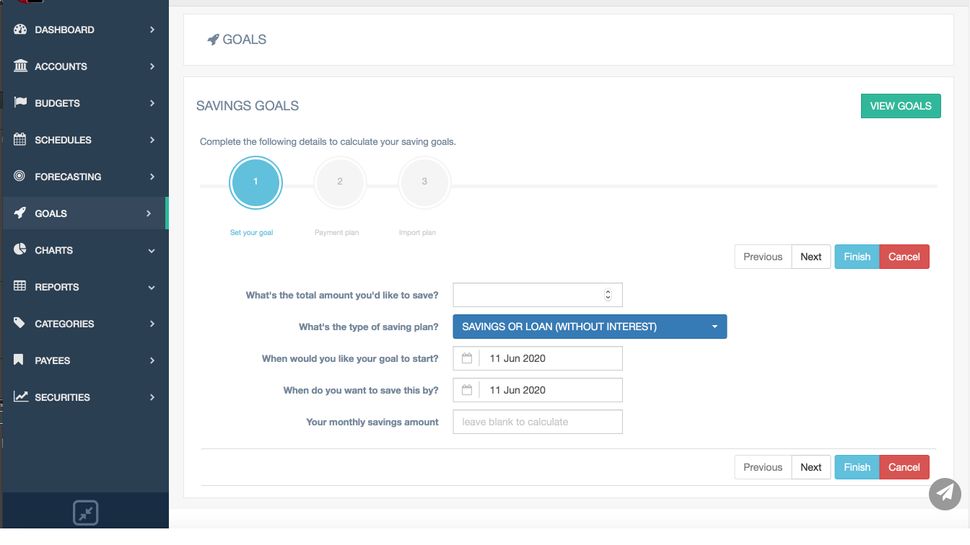Viewport: 970px width, 545px height.
Task: Click the Accounts bank building icon
Action: 20,66
